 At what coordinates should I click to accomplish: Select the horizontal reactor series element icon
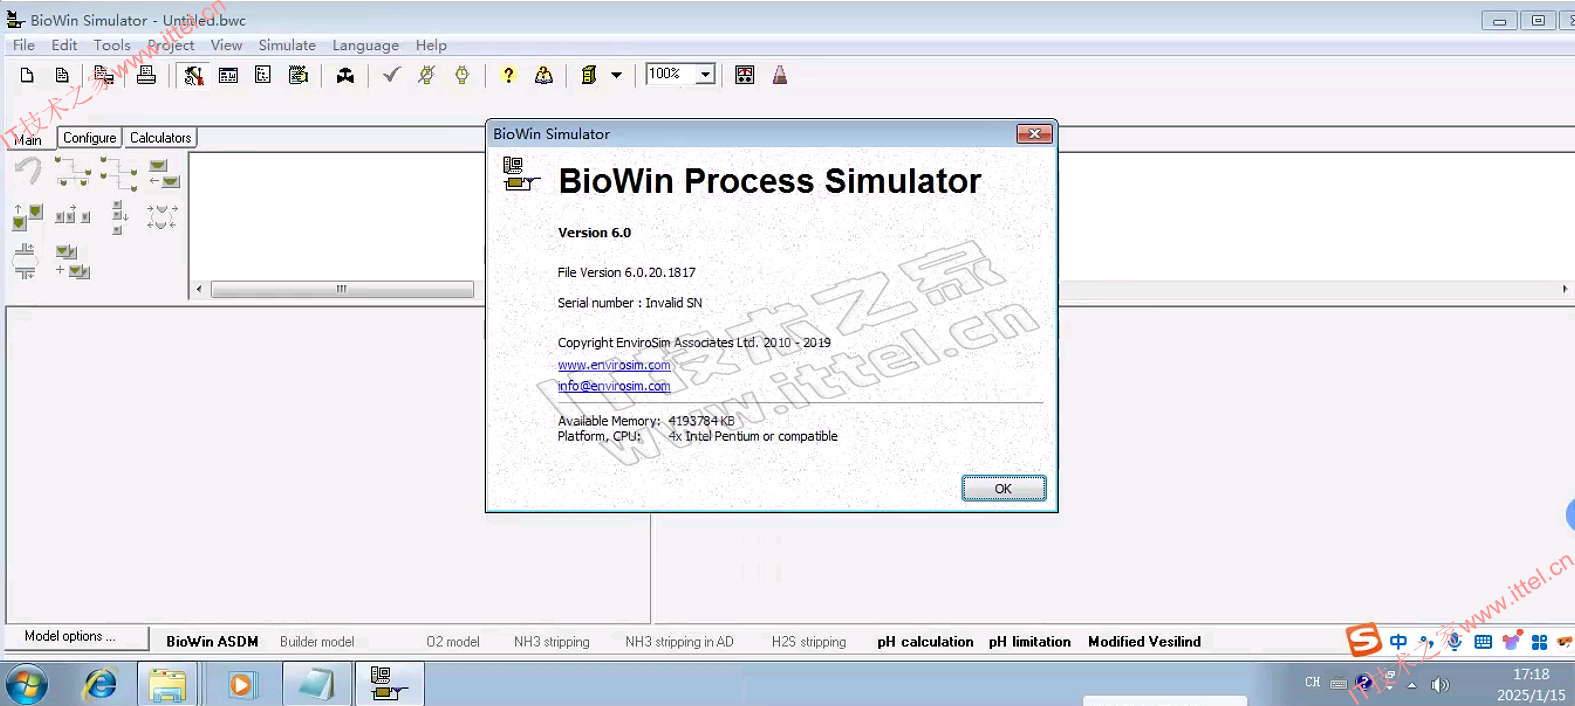click(x=72, y=215)
